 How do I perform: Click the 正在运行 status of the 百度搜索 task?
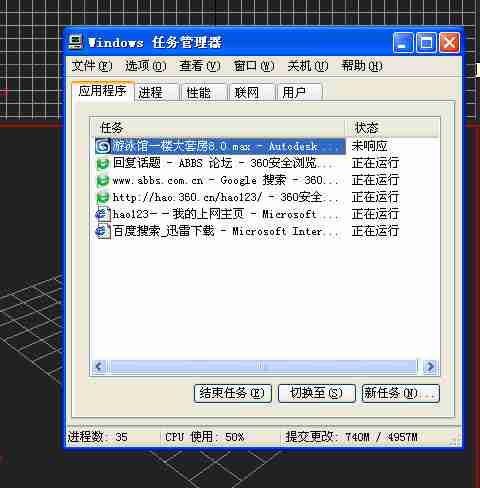(375, 231)
